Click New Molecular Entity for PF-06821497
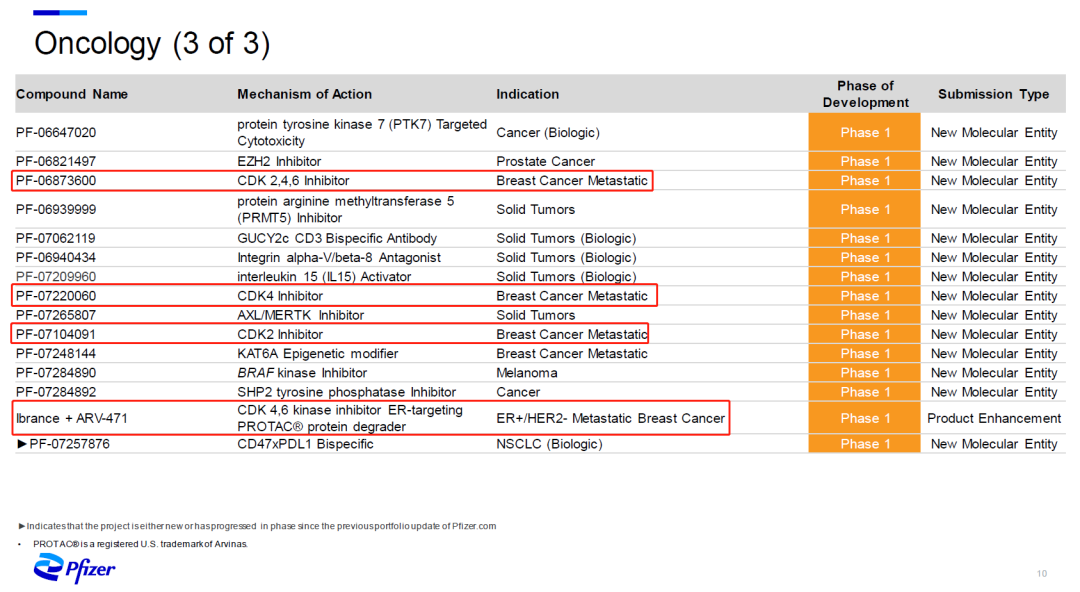Screen dimensions: 1080x592 coord(994,161)
